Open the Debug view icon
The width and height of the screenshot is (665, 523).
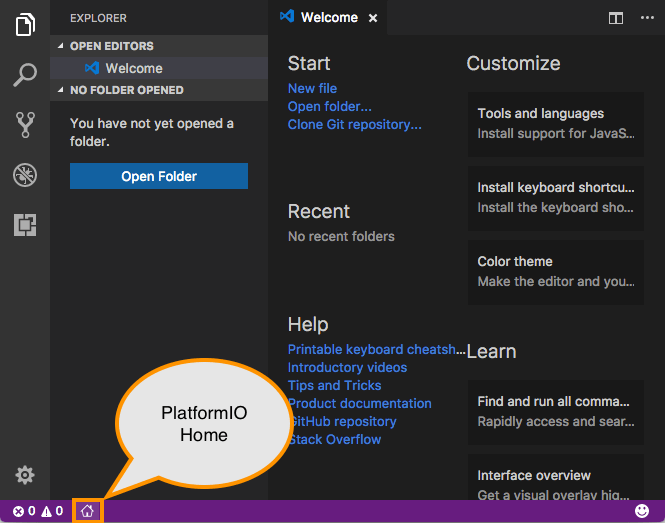point(25,175)
